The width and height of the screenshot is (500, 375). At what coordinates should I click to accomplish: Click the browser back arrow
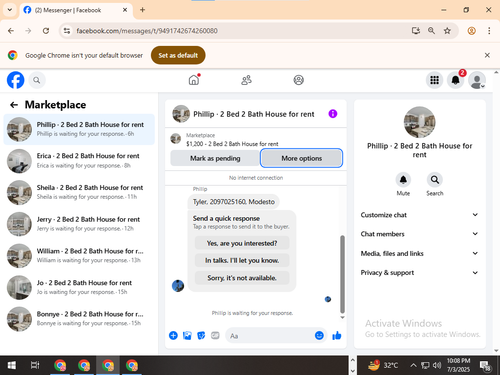point(11,31)
